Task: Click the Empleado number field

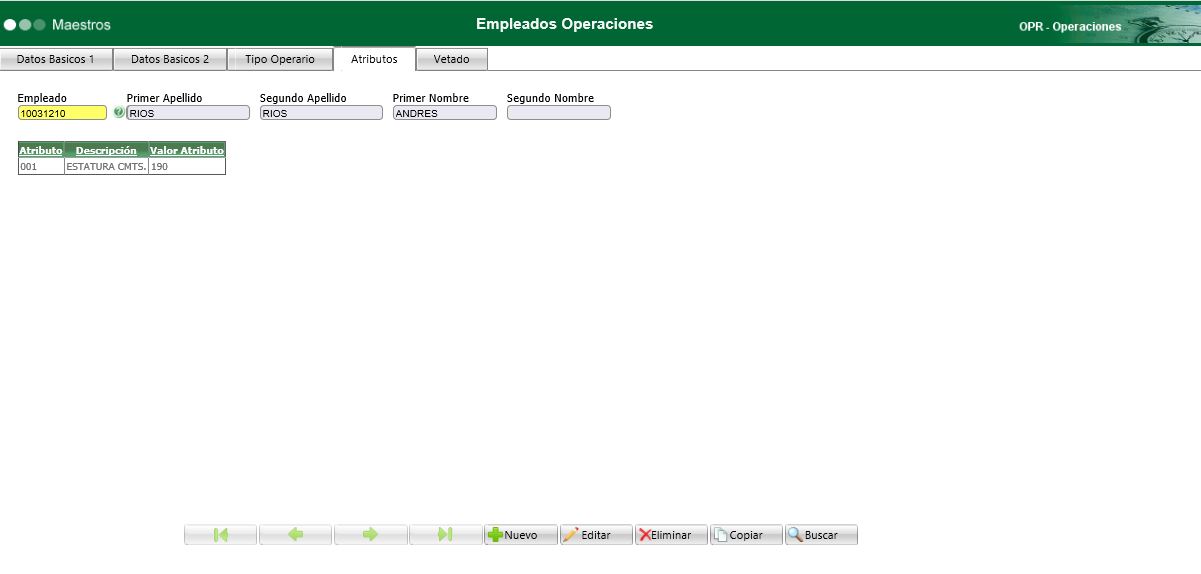Action: (62, 113)
